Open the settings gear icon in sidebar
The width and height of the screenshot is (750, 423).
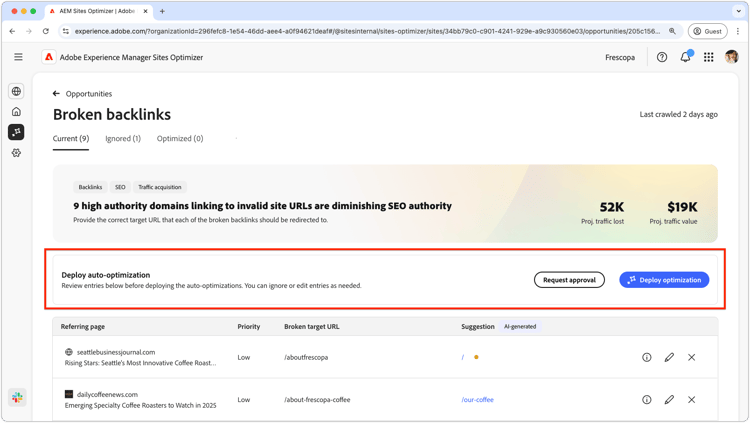pos(16,153)
